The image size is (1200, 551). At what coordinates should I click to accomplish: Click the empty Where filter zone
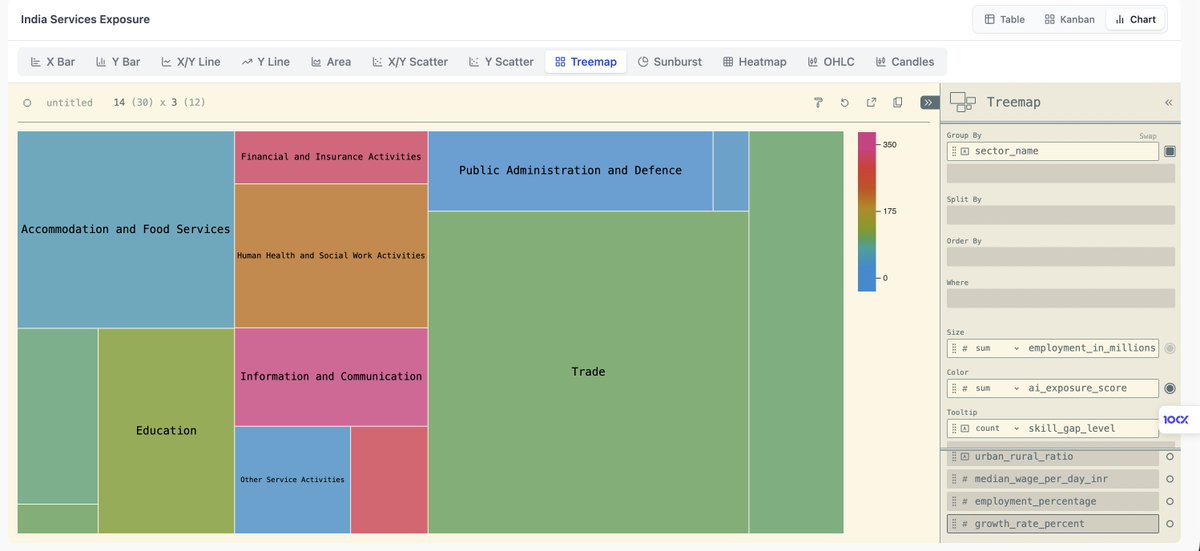coord(1061,298)
